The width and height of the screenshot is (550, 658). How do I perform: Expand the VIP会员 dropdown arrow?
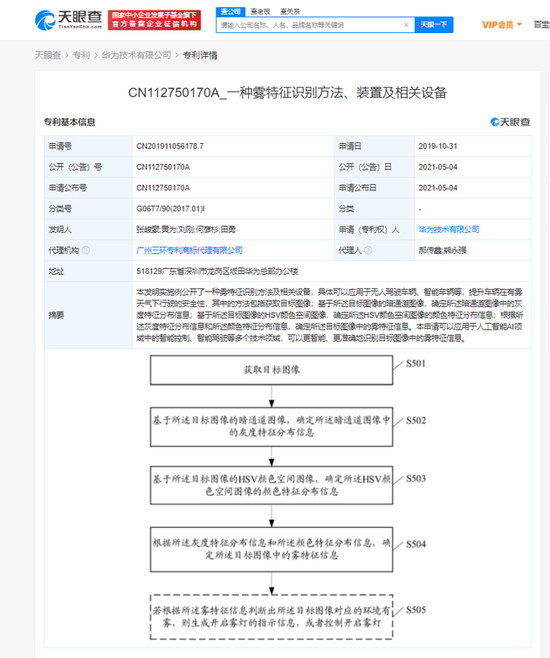pyautogui.click(x=519, y=25)
